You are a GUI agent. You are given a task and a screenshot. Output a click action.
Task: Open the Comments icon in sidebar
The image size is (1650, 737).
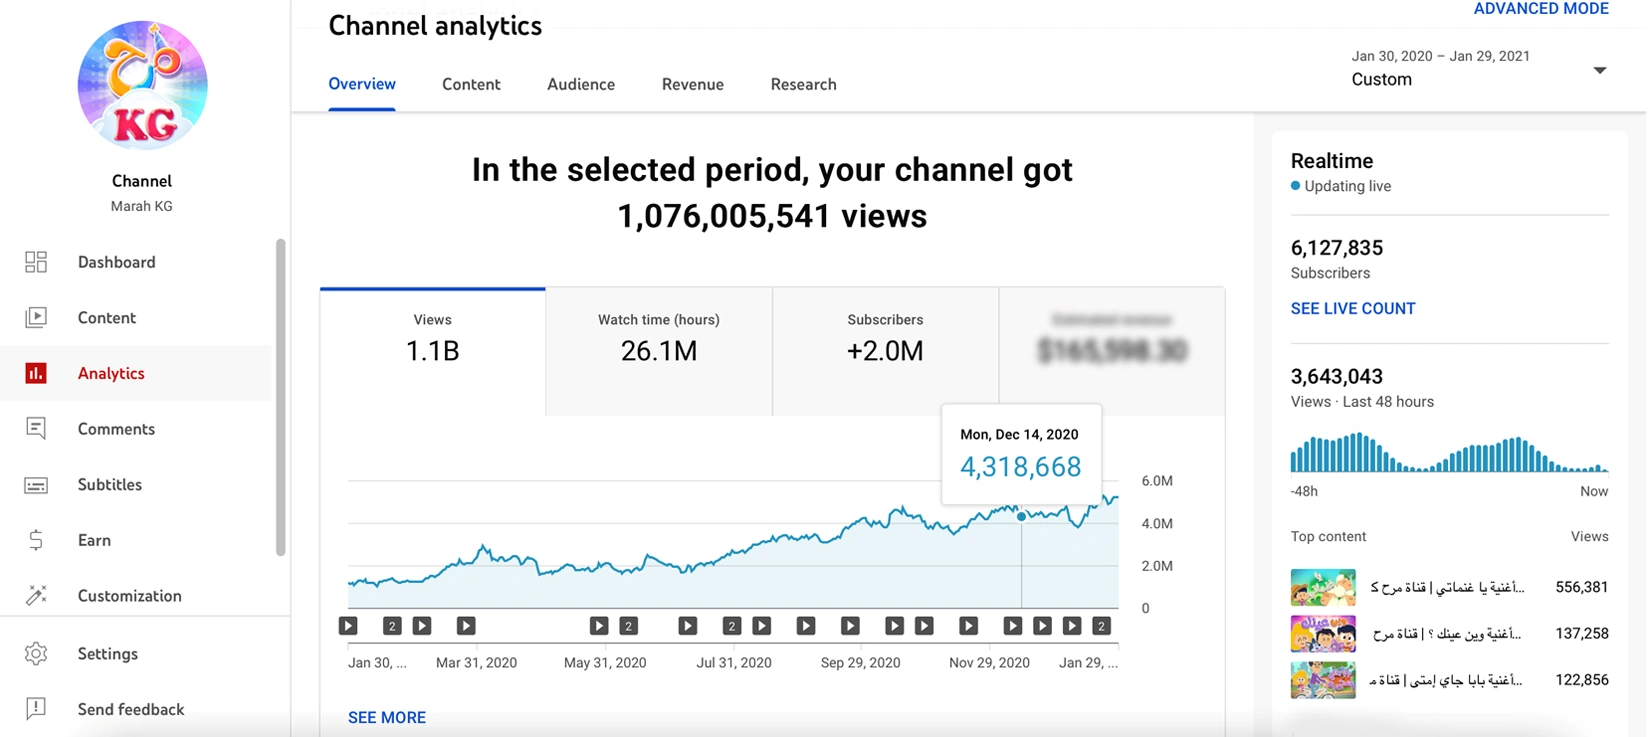coord(36,428)
